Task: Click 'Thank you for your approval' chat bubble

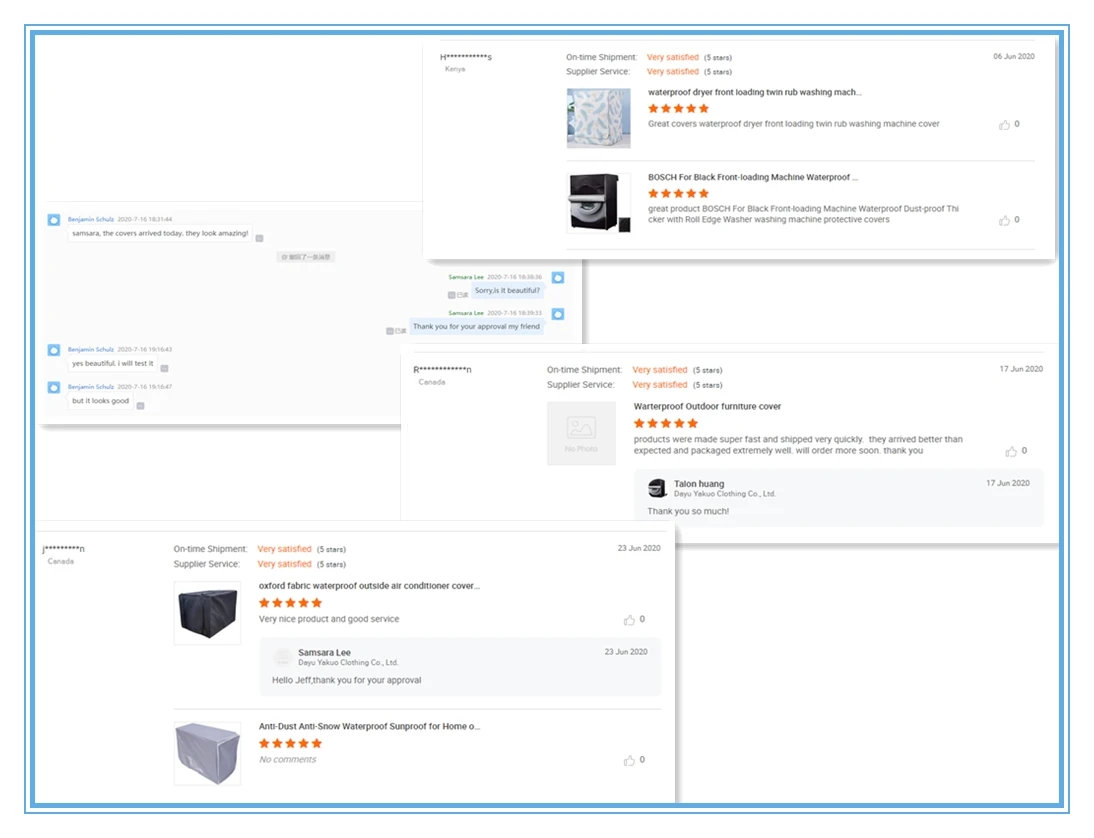Action: coord(477,327)
